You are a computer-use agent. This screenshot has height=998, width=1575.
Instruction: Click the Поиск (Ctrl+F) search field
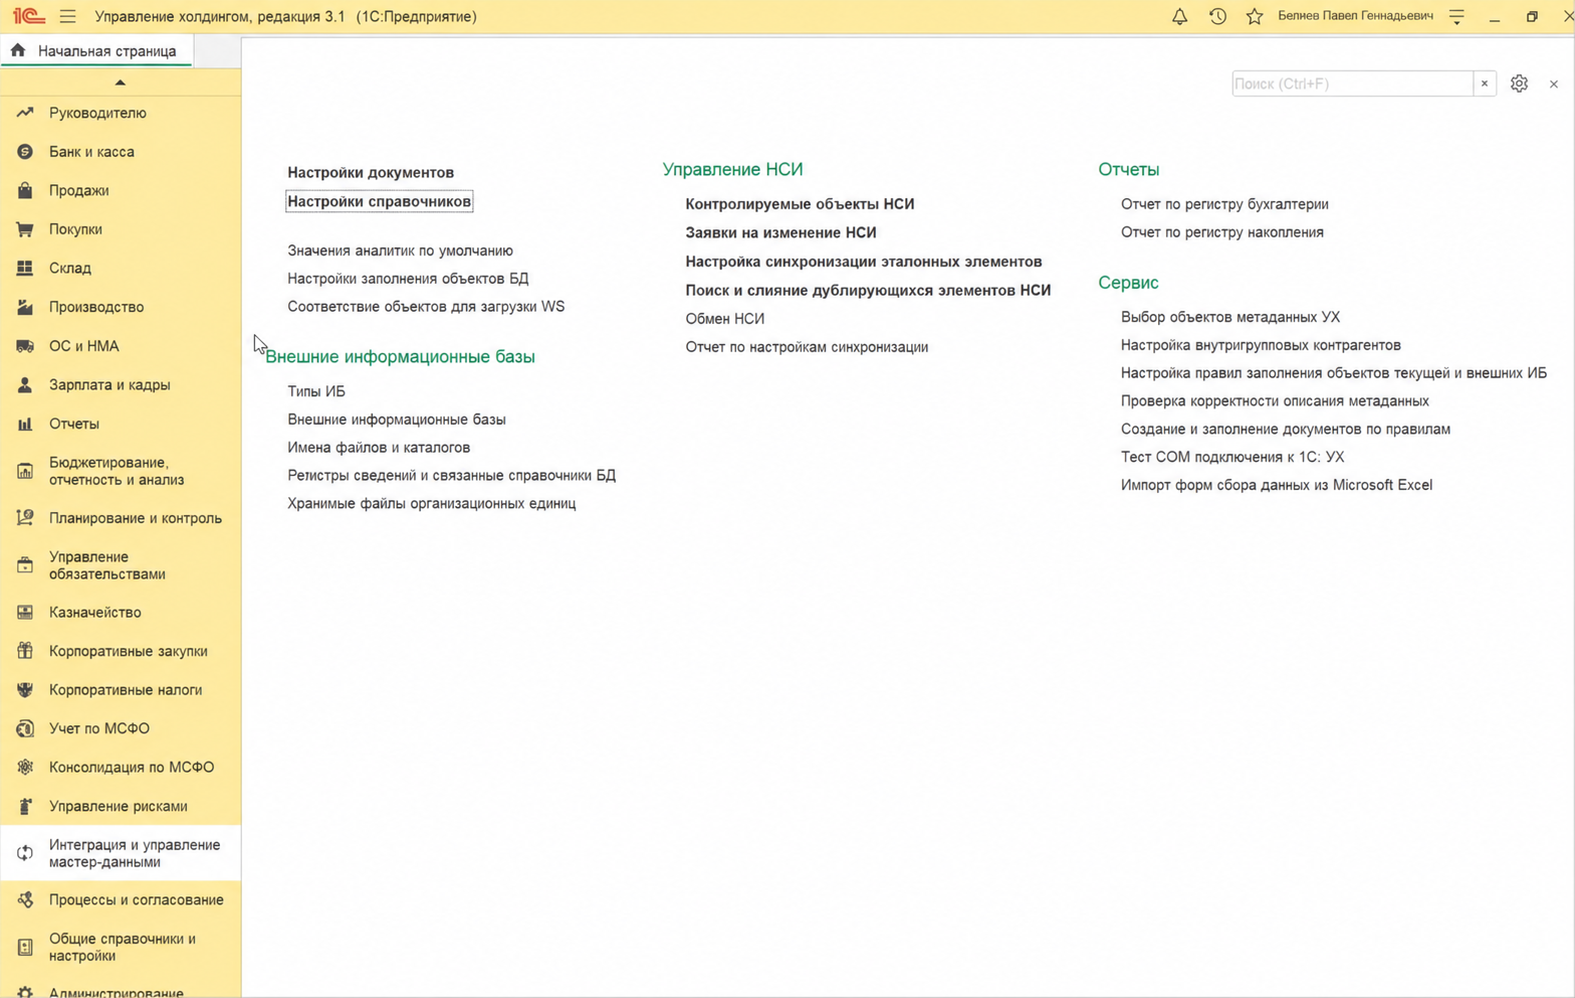click(x=1352, y=84)
